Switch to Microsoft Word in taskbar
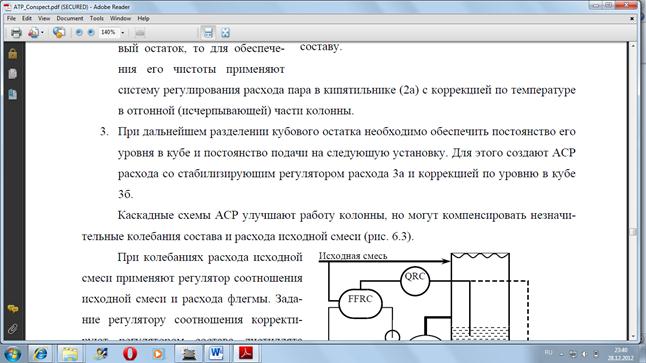 pyautogui.click(x=216, y=354)
